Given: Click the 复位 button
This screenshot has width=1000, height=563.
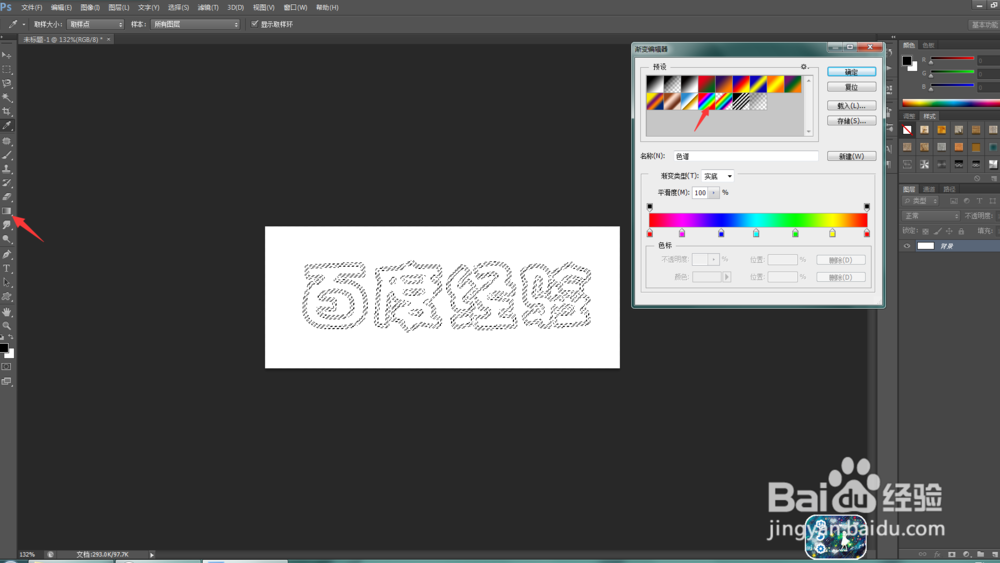Looking at the screenshot, I should tap(851, 87).
